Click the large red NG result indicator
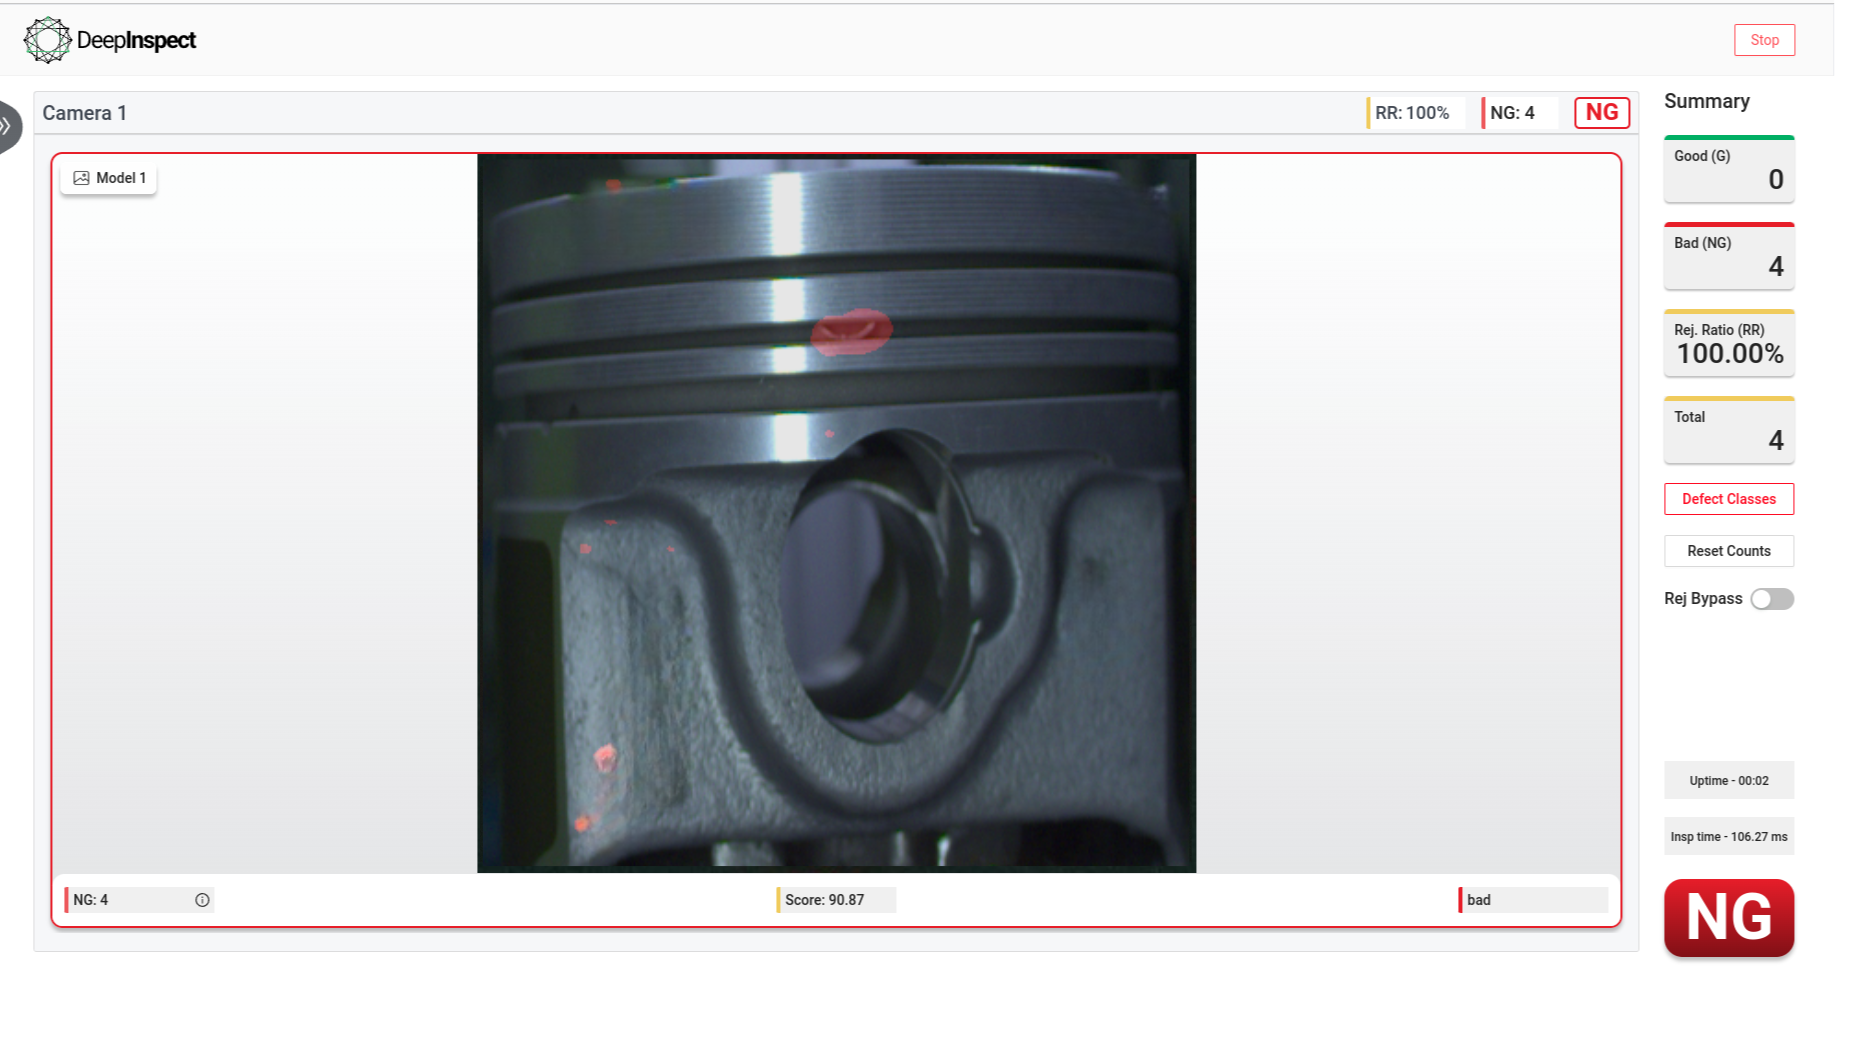The height and width of the screenshot is (1053, 1850). (1728, 917)
